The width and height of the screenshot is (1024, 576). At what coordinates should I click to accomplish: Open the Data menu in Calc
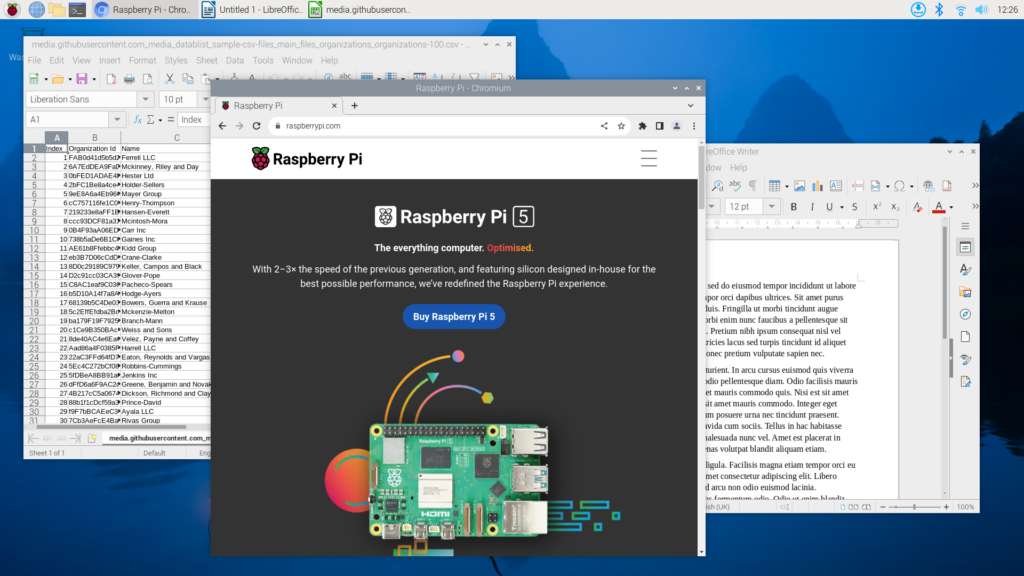point(234,60)
